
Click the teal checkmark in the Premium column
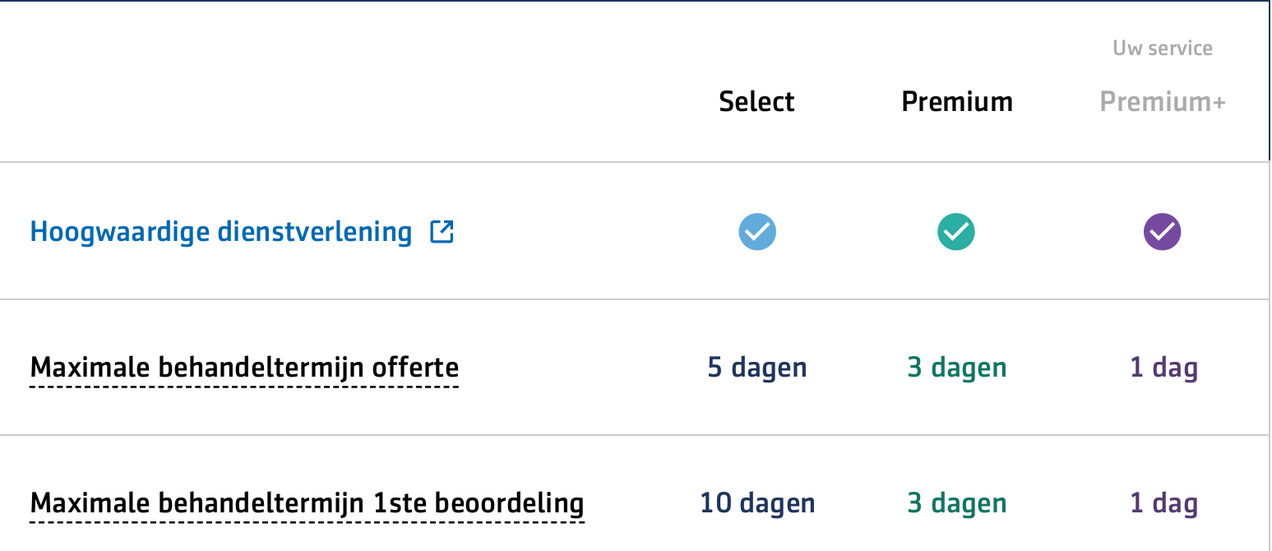(956, 232)
